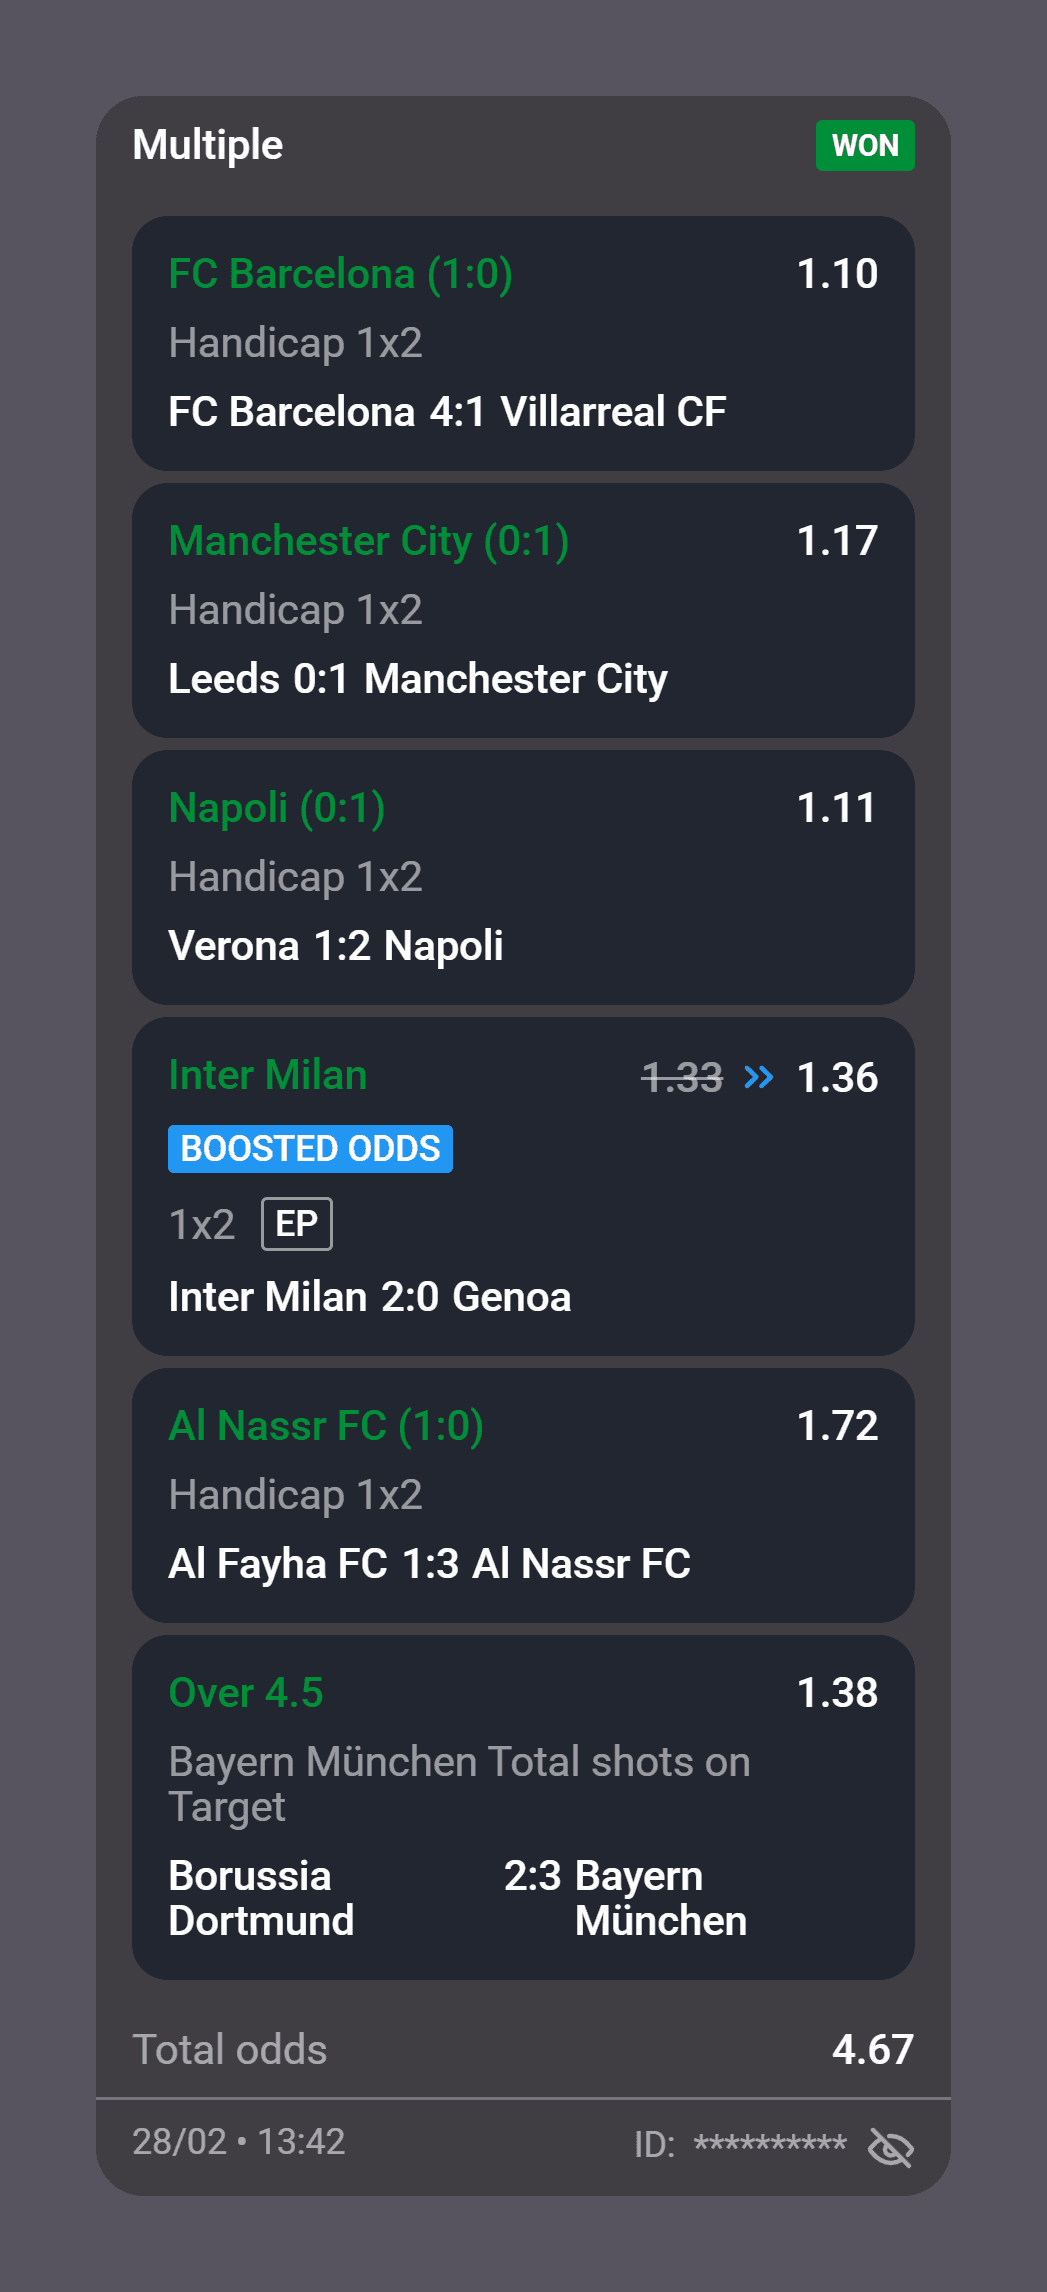
Task: Select the 1.36 boosted odds value
Action: (x=837, y=1077)
